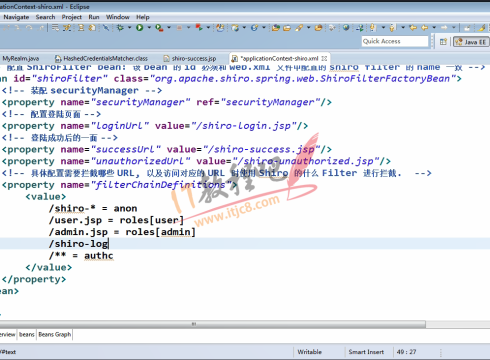
Task: Open the Navigate menu
Action: pyautogui.click(x=16, y=17)
